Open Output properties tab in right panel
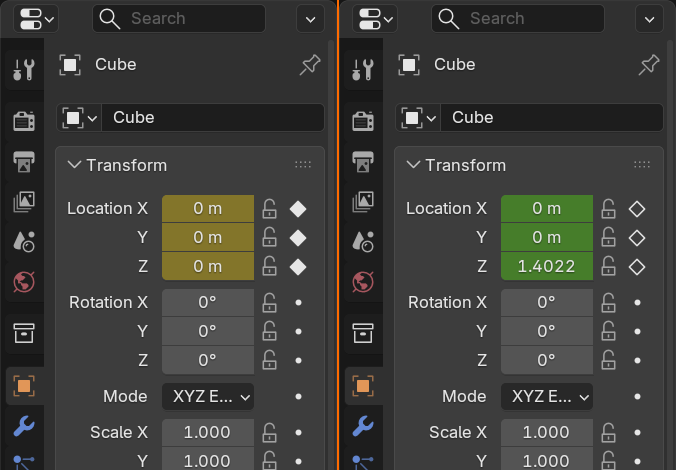Image resolution: width=676 pixels, height=470 pixels. [x=363, y=161]
